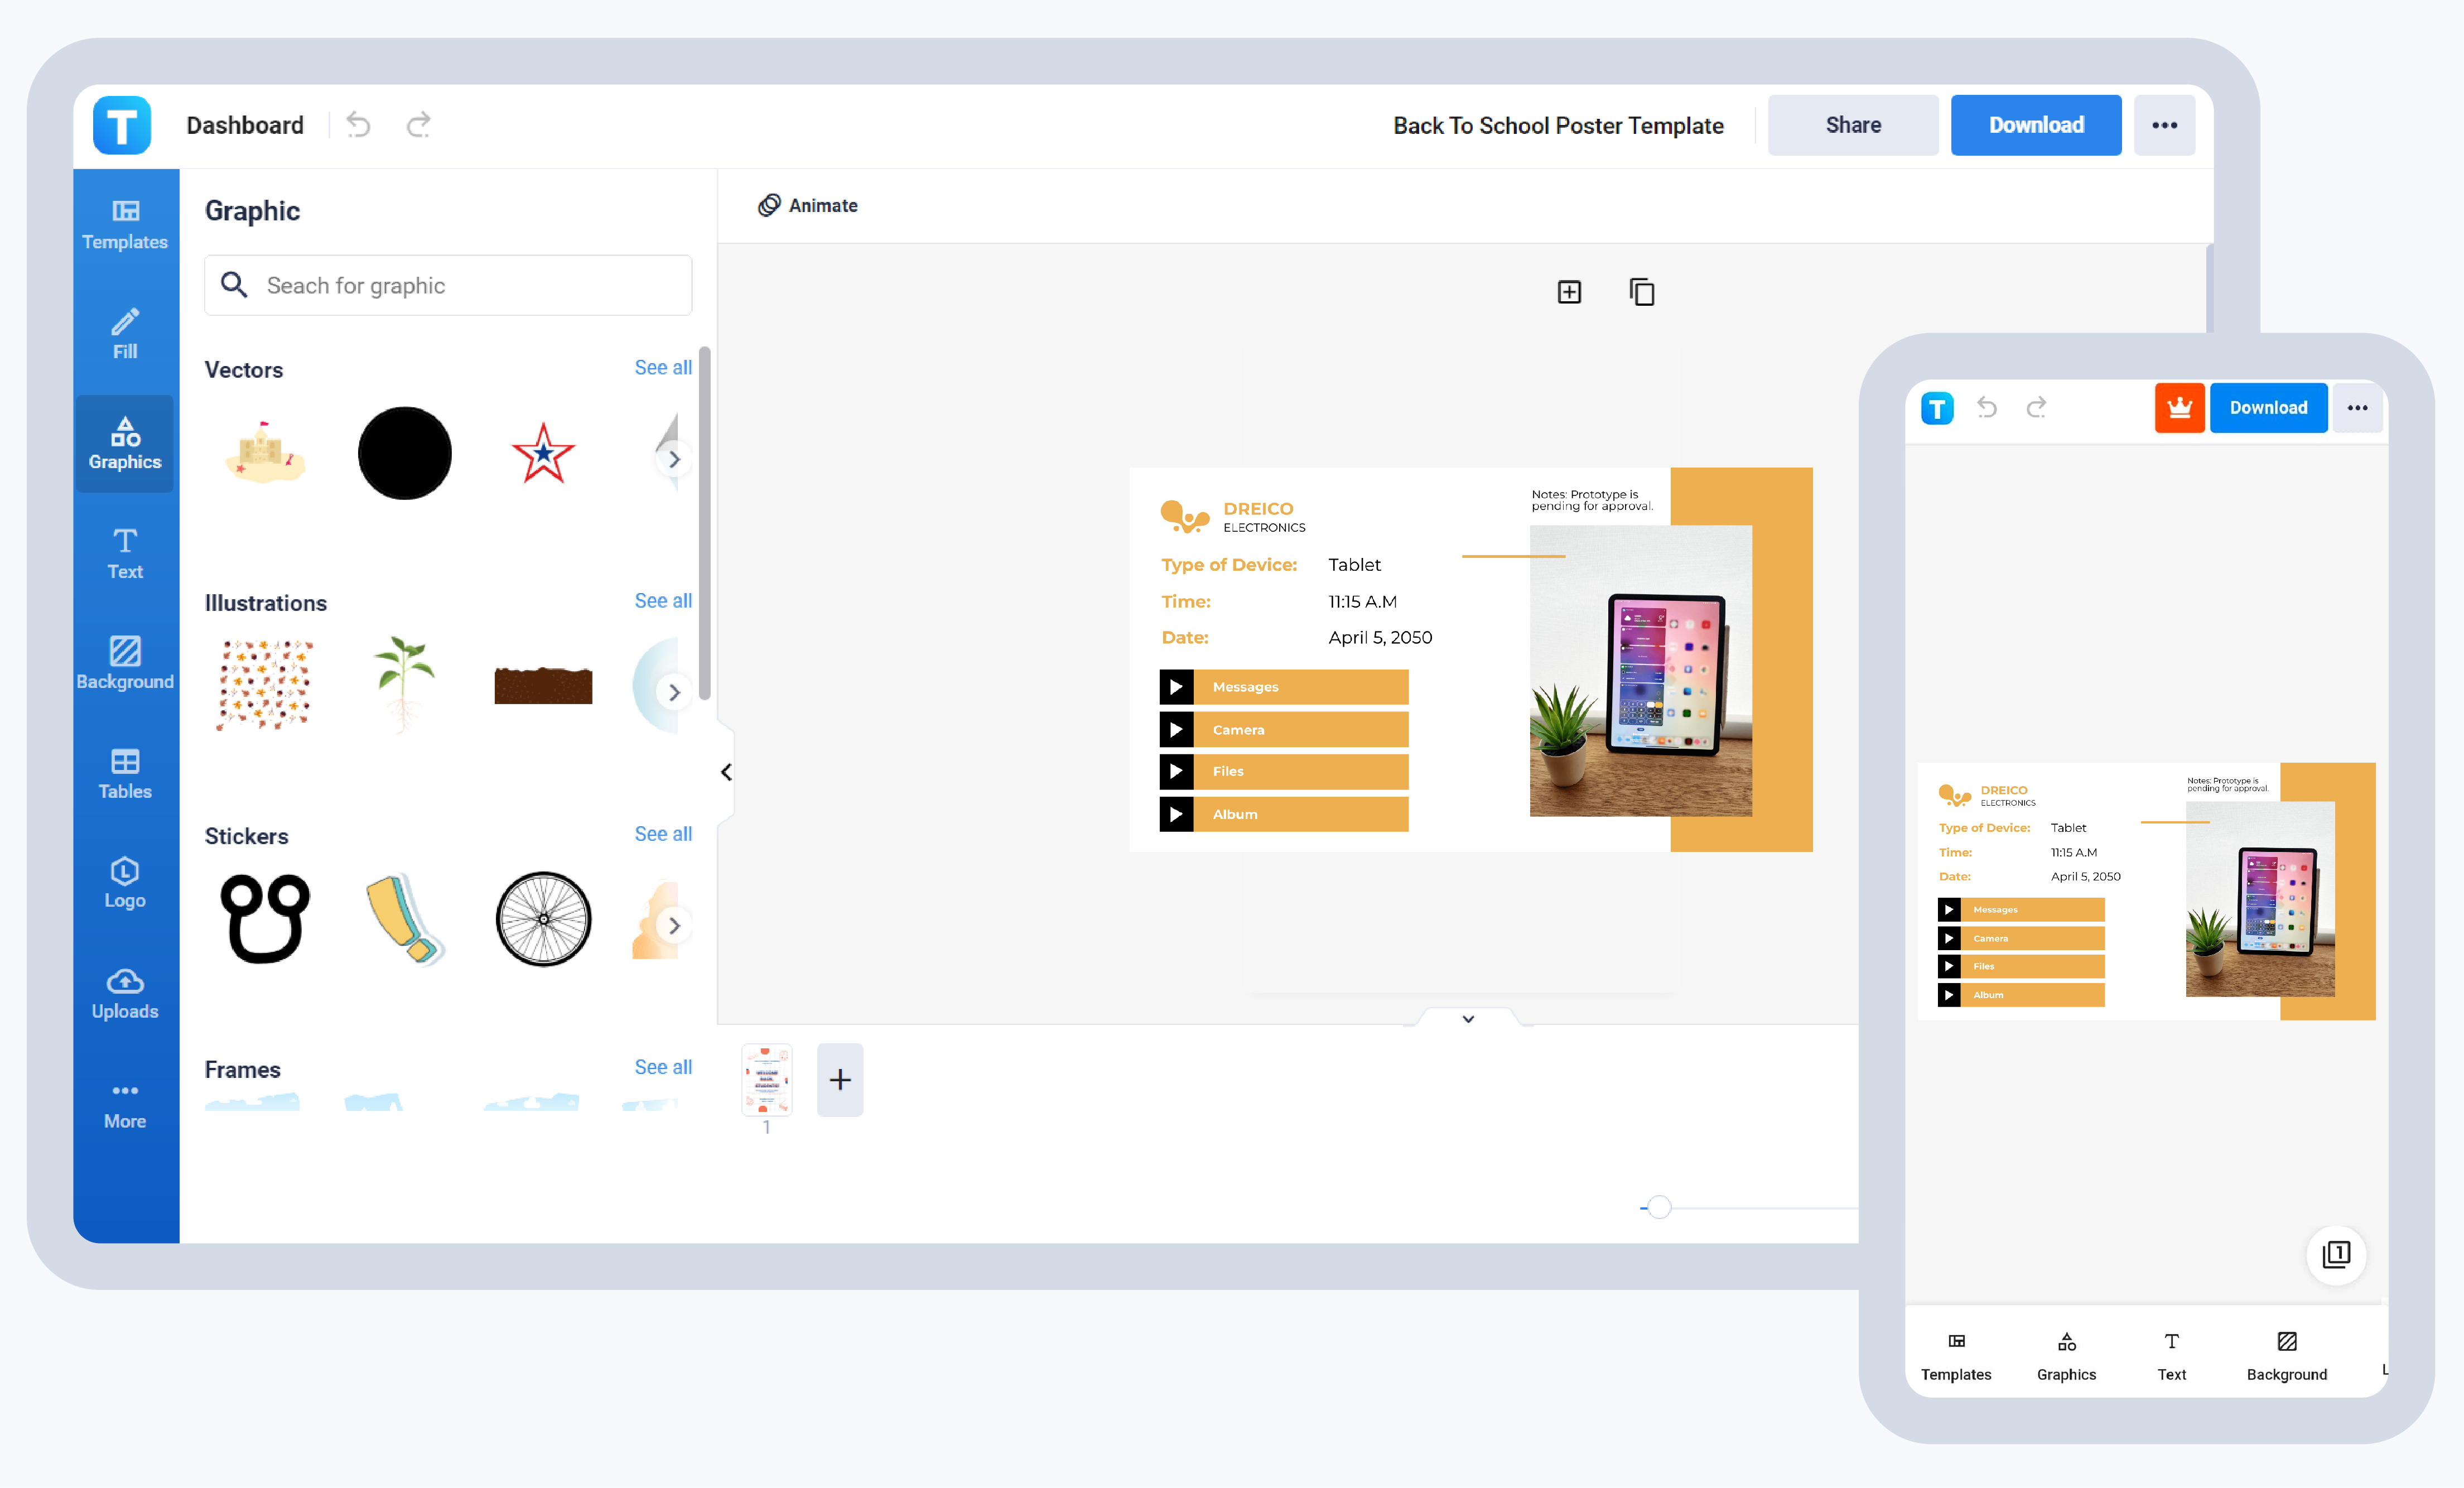Screen dimensions: 2464x1488
Task: Click the undo arrow beside Dashboard
Action: pyautogui.click(x=358, y=125)
